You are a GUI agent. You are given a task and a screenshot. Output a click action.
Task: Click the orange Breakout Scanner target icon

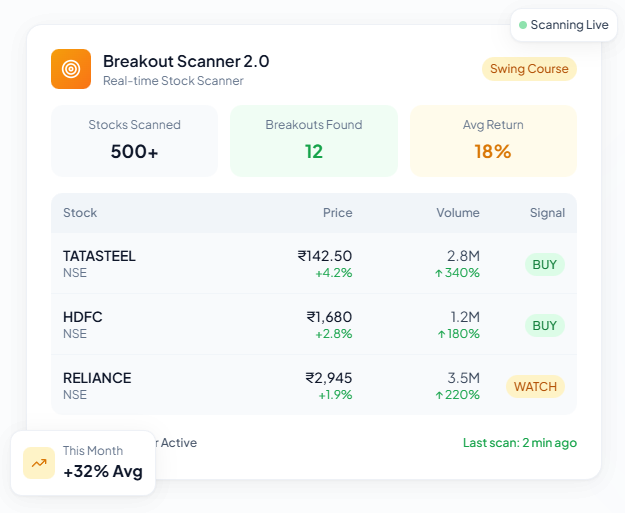71,69
